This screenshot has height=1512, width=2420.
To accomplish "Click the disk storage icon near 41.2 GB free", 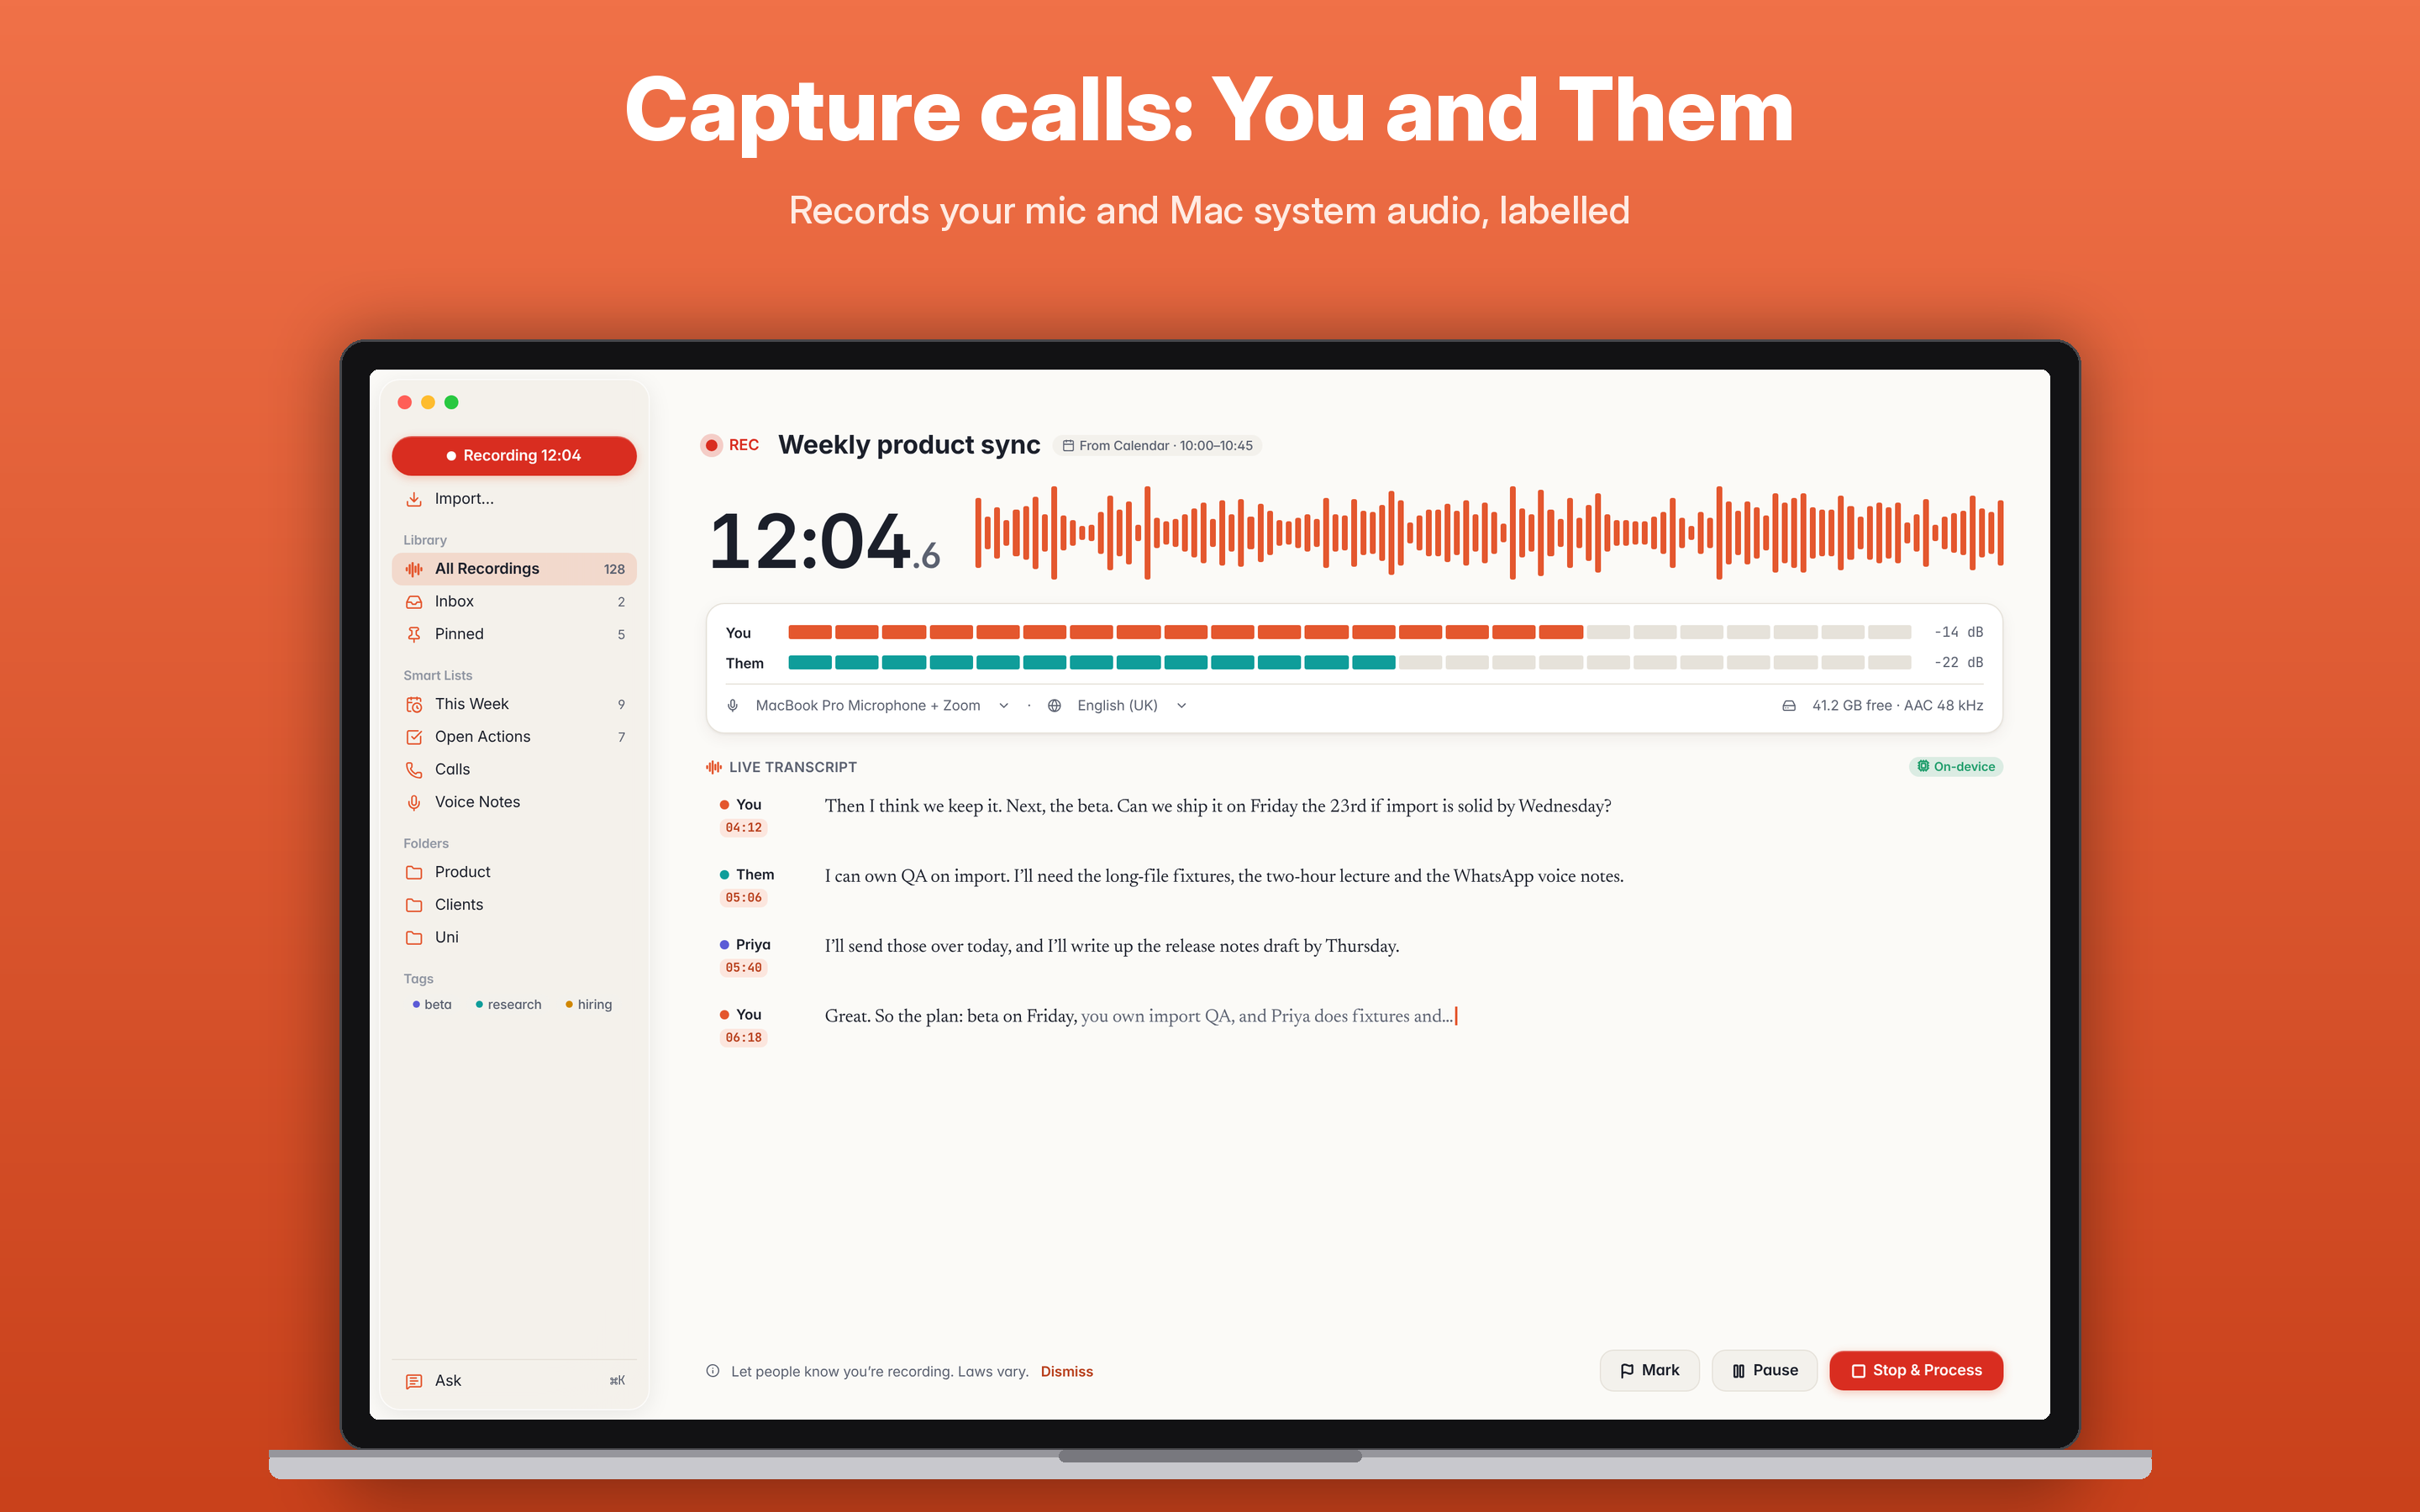I will (1789, 706).
